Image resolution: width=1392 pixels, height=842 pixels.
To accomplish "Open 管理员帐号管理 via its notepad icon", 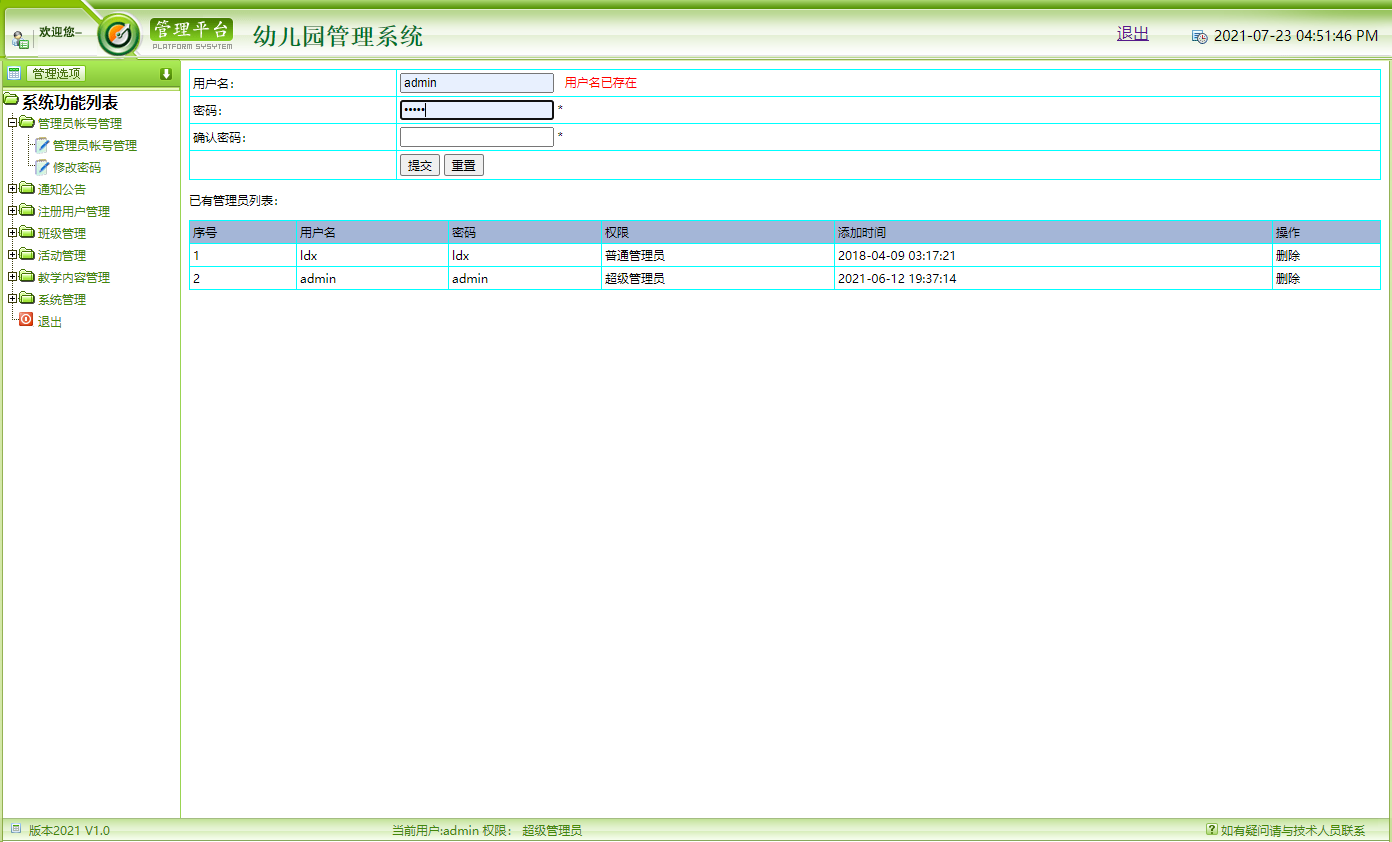I will [x=39, y=145].
